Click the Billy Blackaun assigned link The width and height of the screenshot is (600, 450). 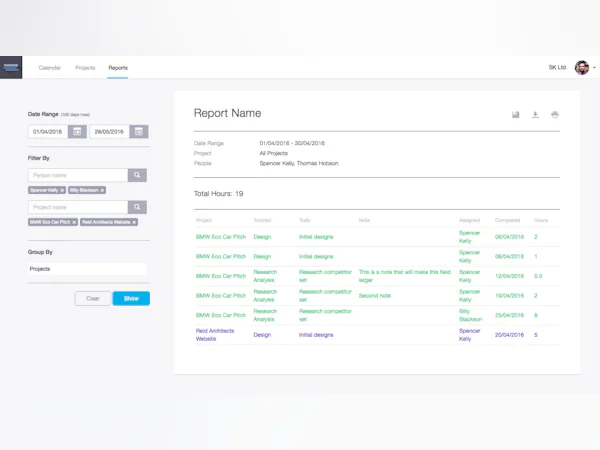tap(470, 315)
